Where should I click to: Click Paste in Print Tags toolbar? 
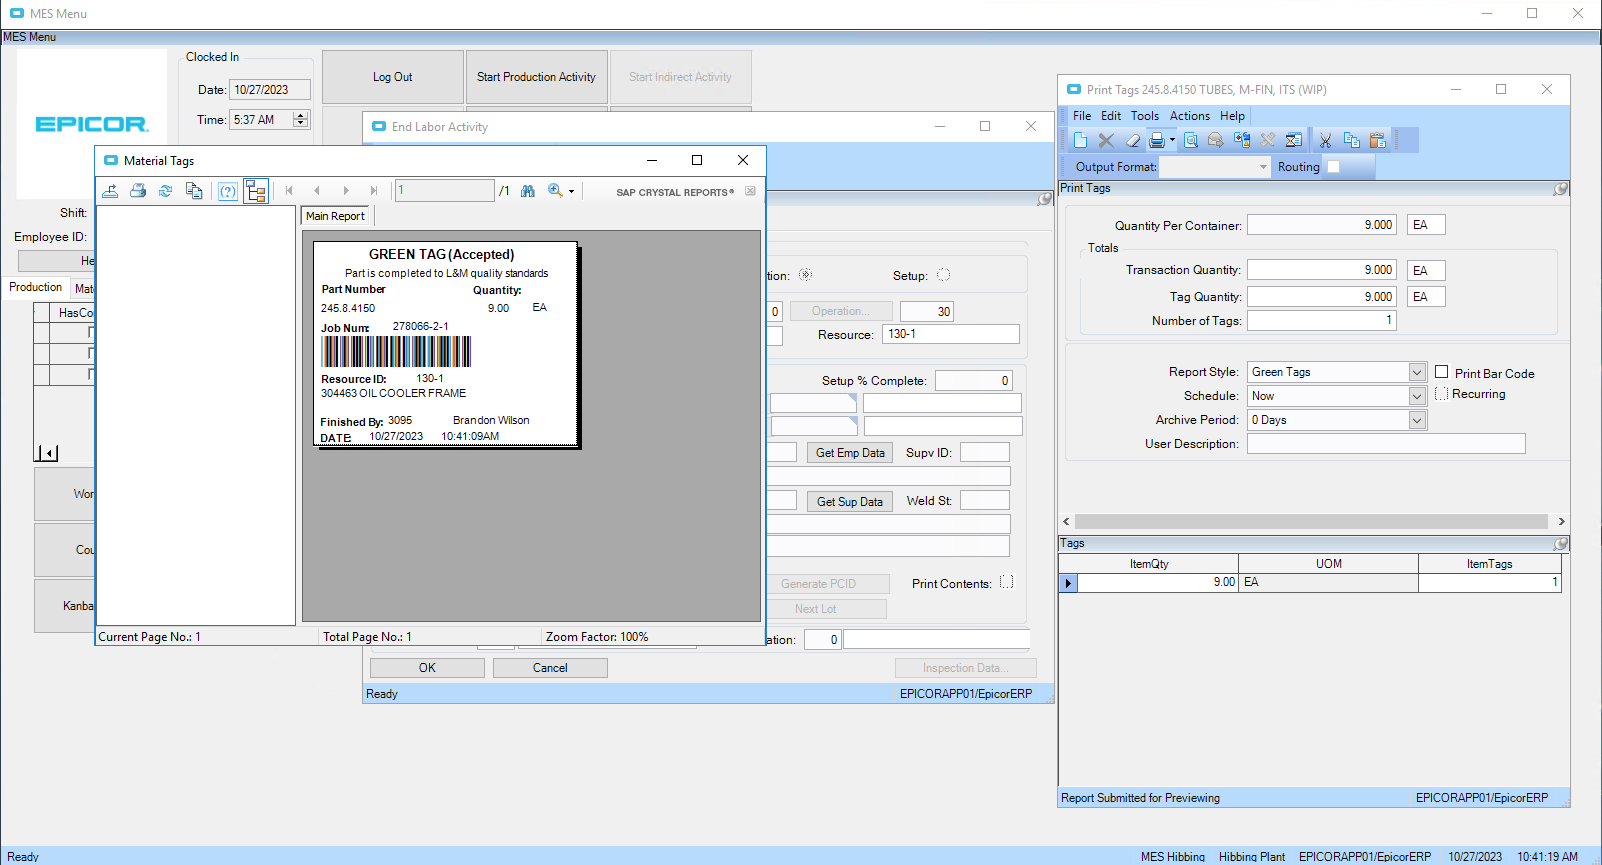(x=1377, y=140)
